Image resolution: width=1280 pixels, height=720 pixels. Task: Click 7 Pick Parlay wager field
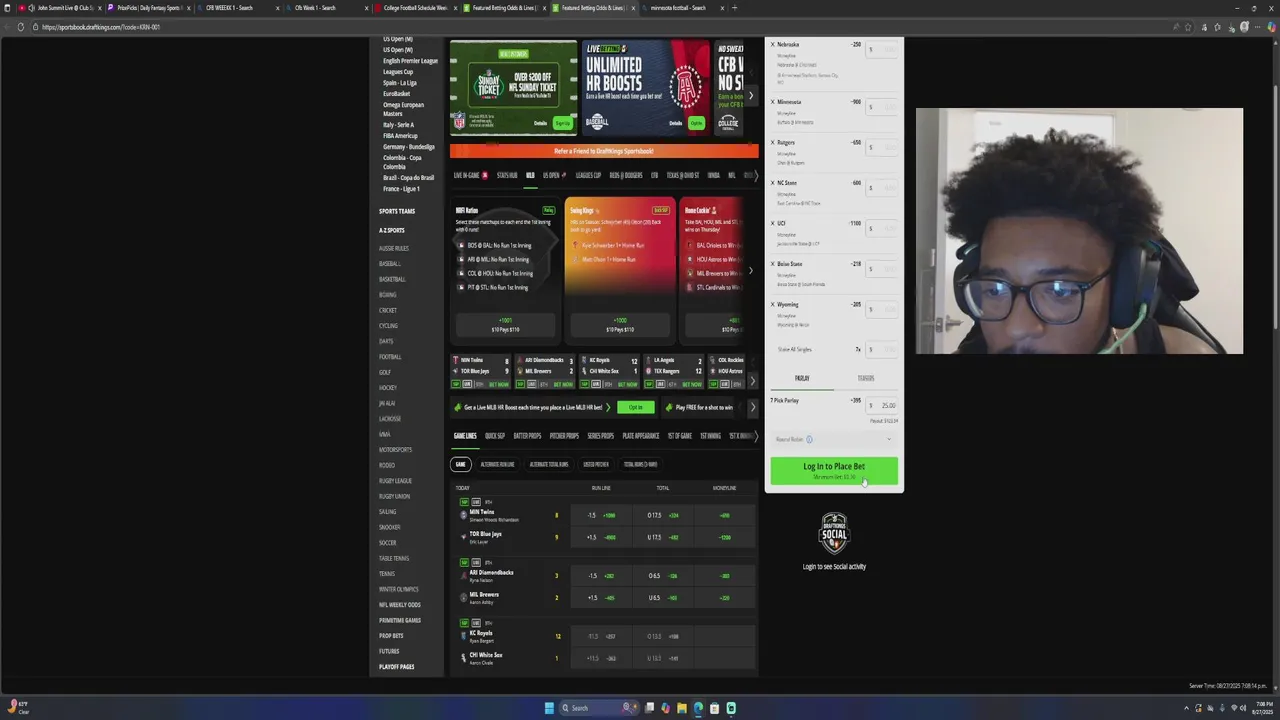pos(881,405)
